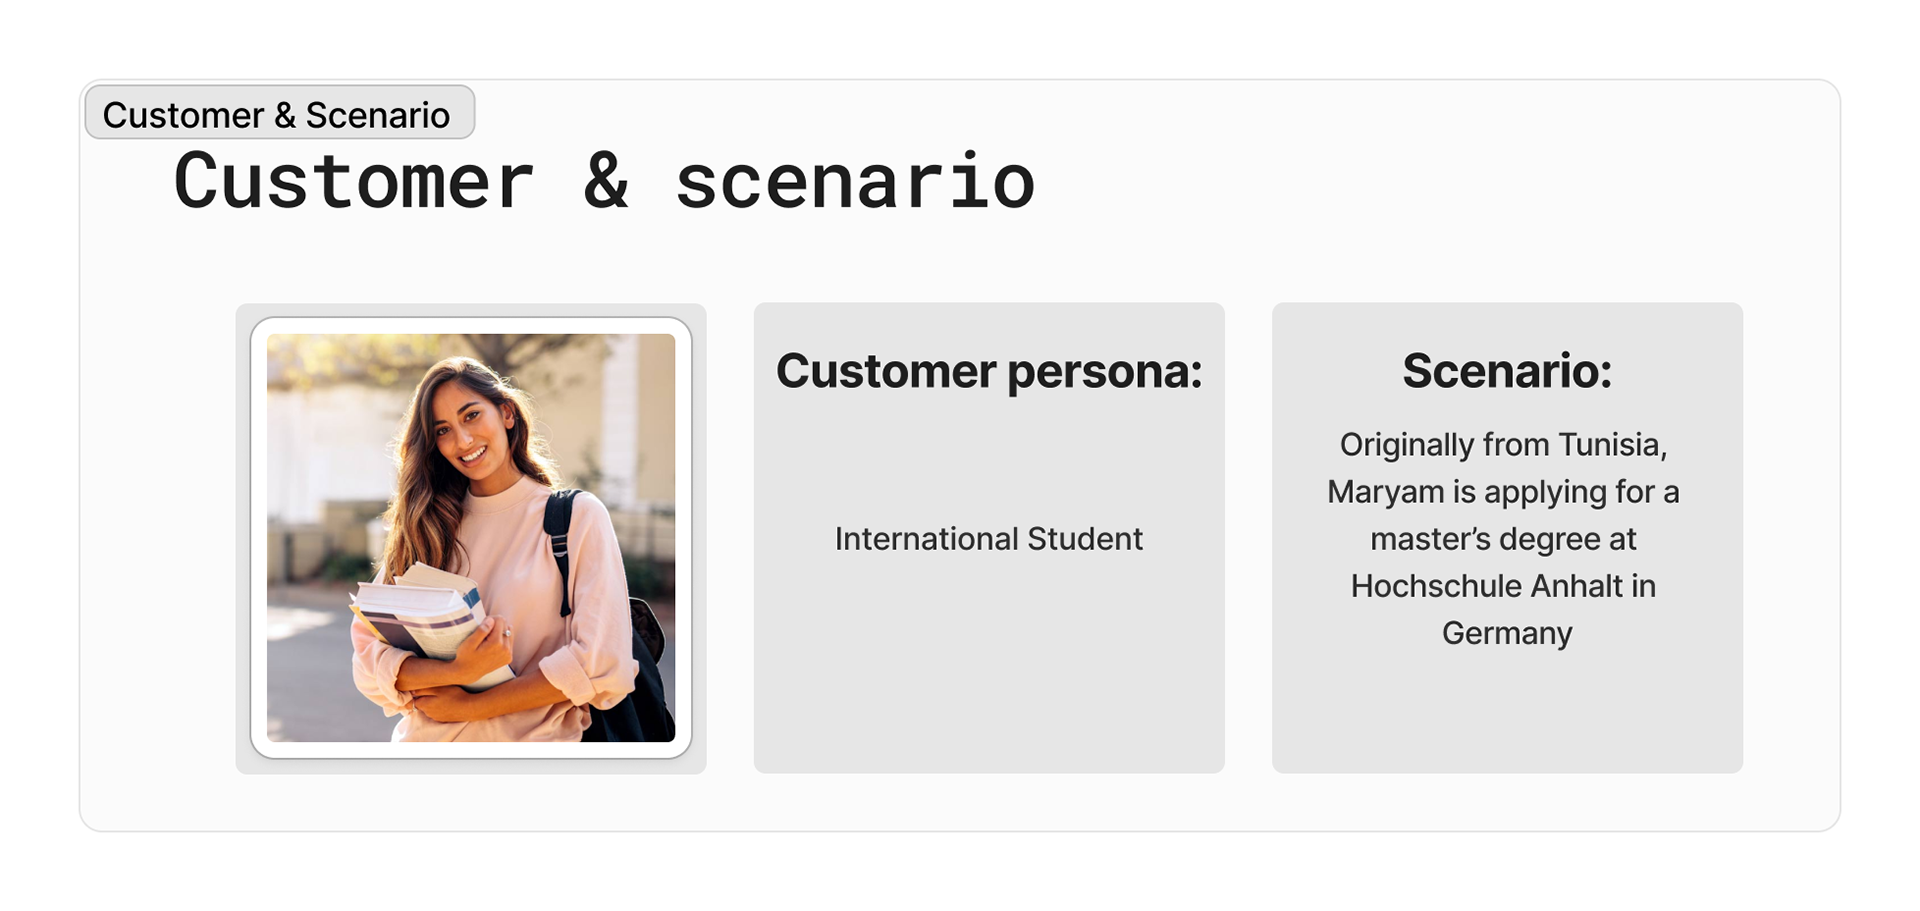This screenshot has width=1920, height=911.
Task: Click the stack of books in photo
Action: click(x=420, y=615)
